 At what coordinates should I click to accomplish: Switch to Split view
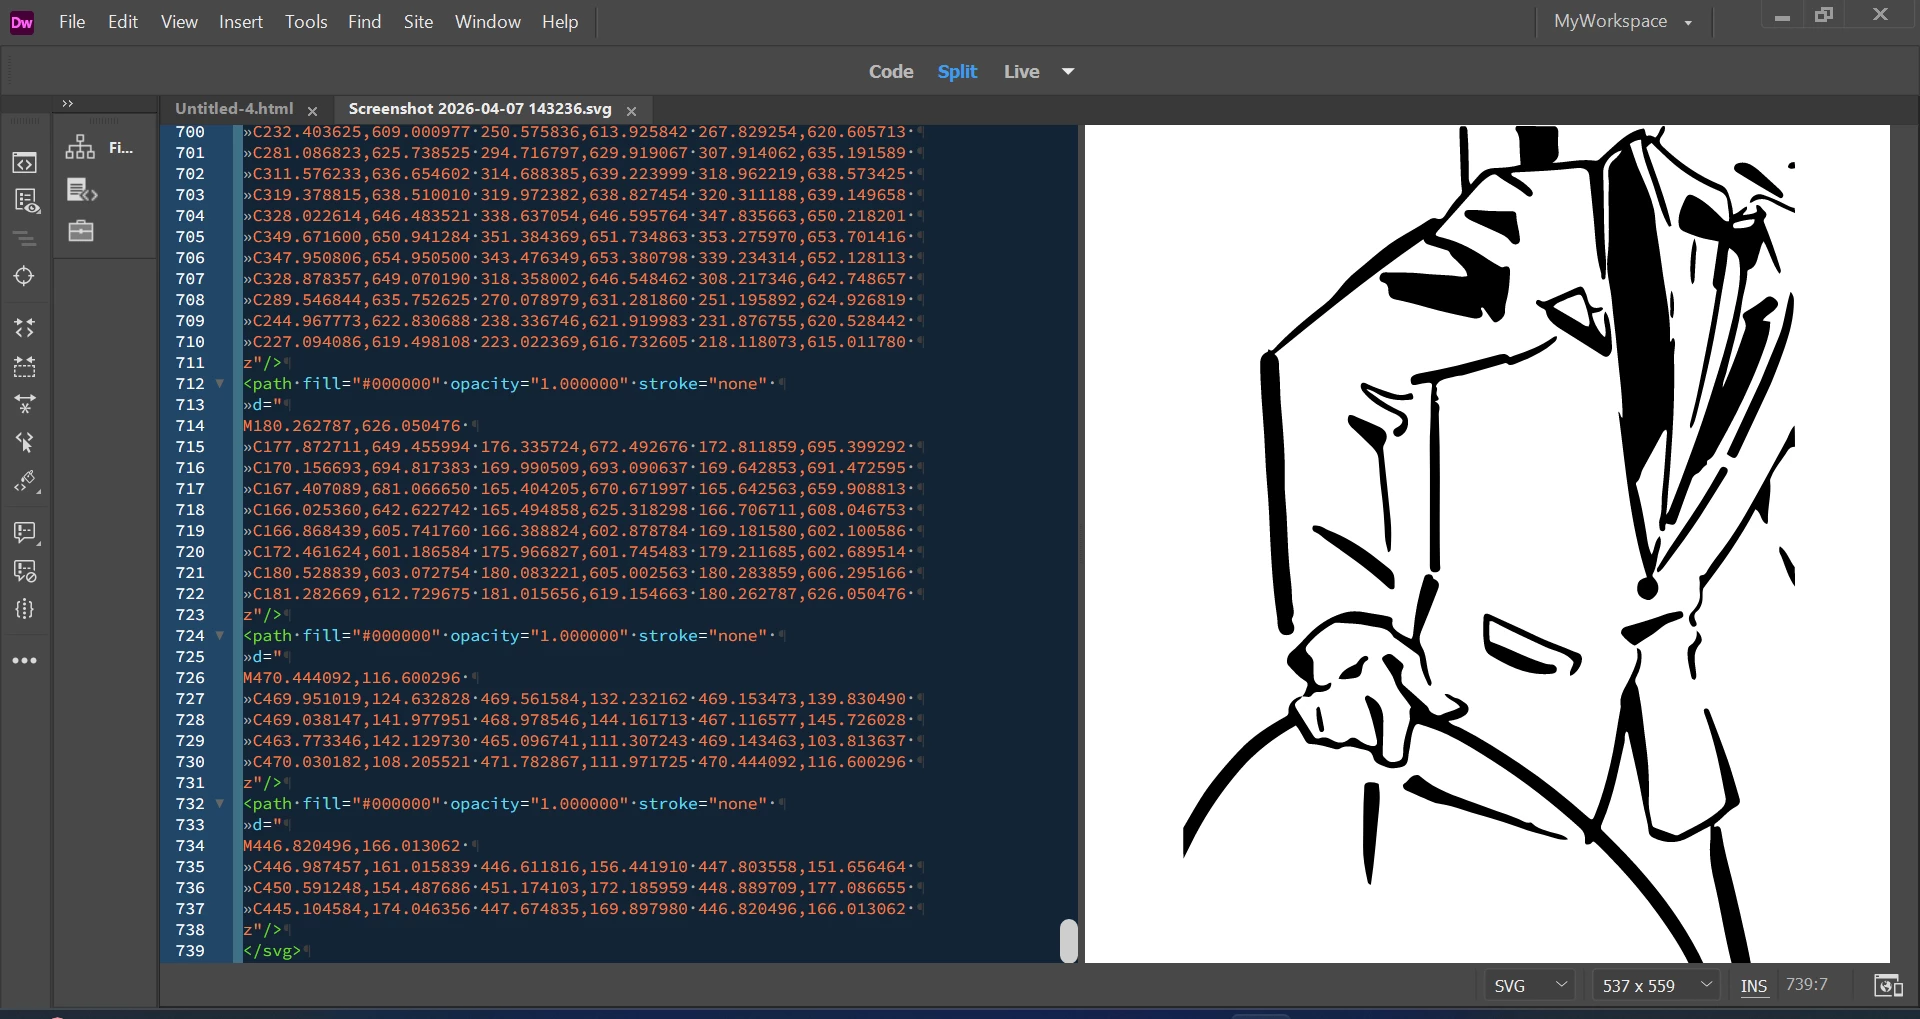(x=957, y=72)
